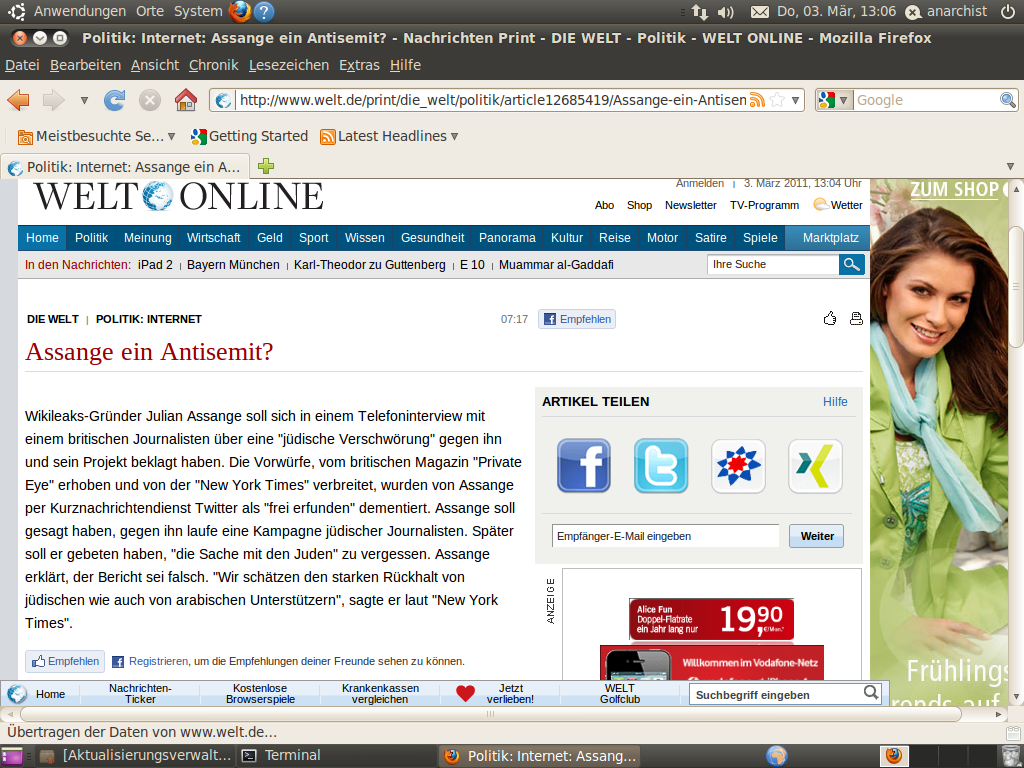This screenshot has height=768, width=1024.
Task: Open the Hilfe link in Artikel teilen
Action: 835,402
